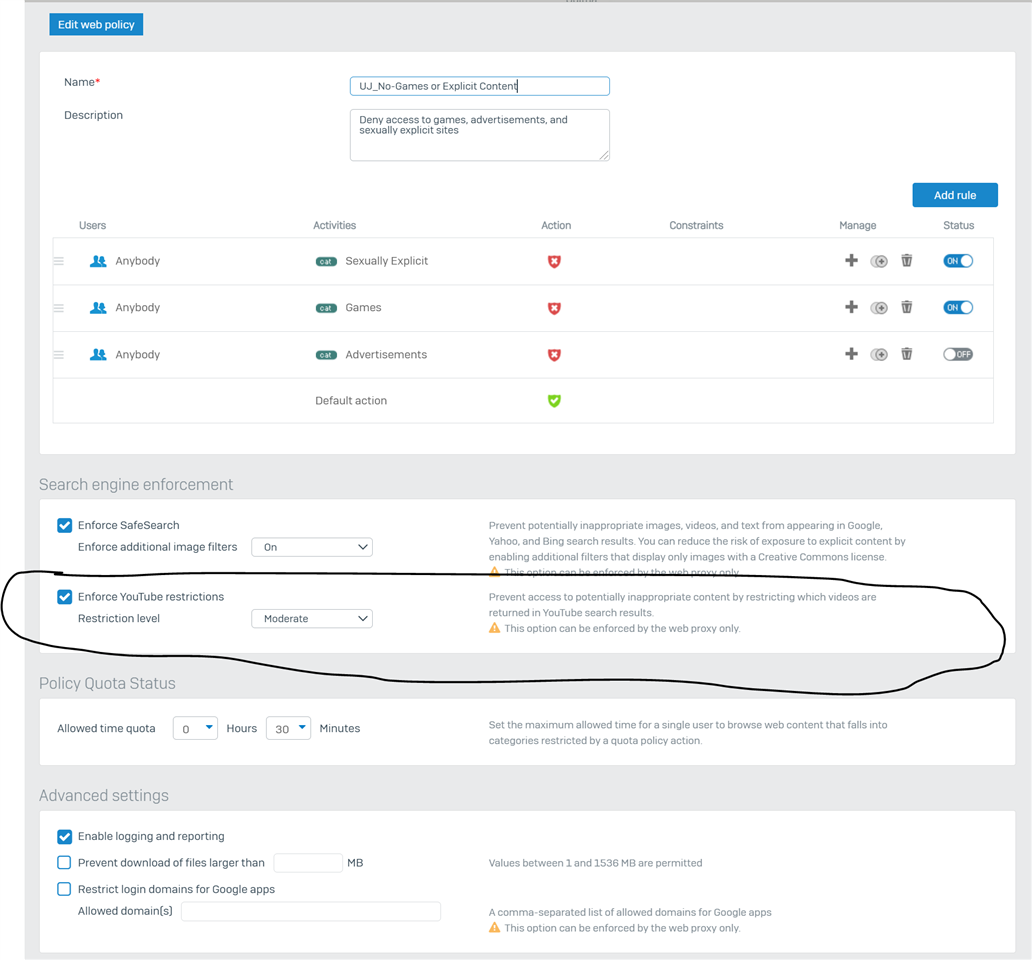Click Anybody in the Games row

click(x=138, y=307)
